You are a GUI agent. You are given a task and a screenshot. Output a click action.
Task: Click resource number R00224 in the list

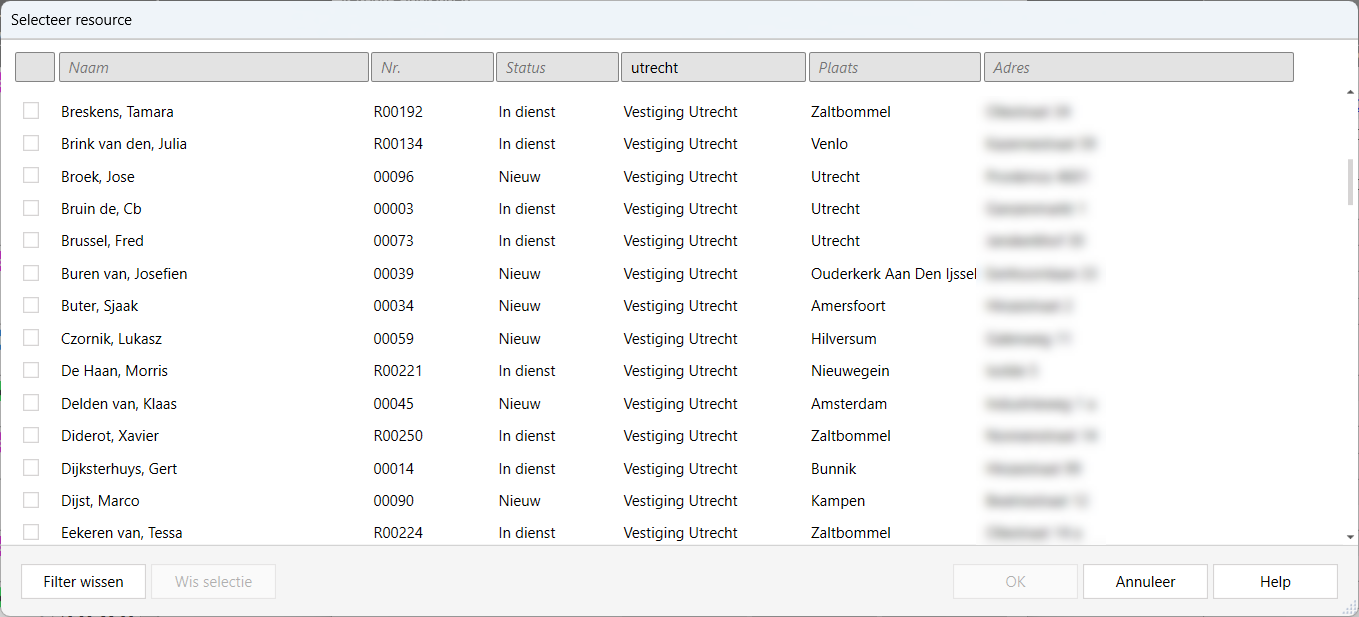click(x=398, y=533)
